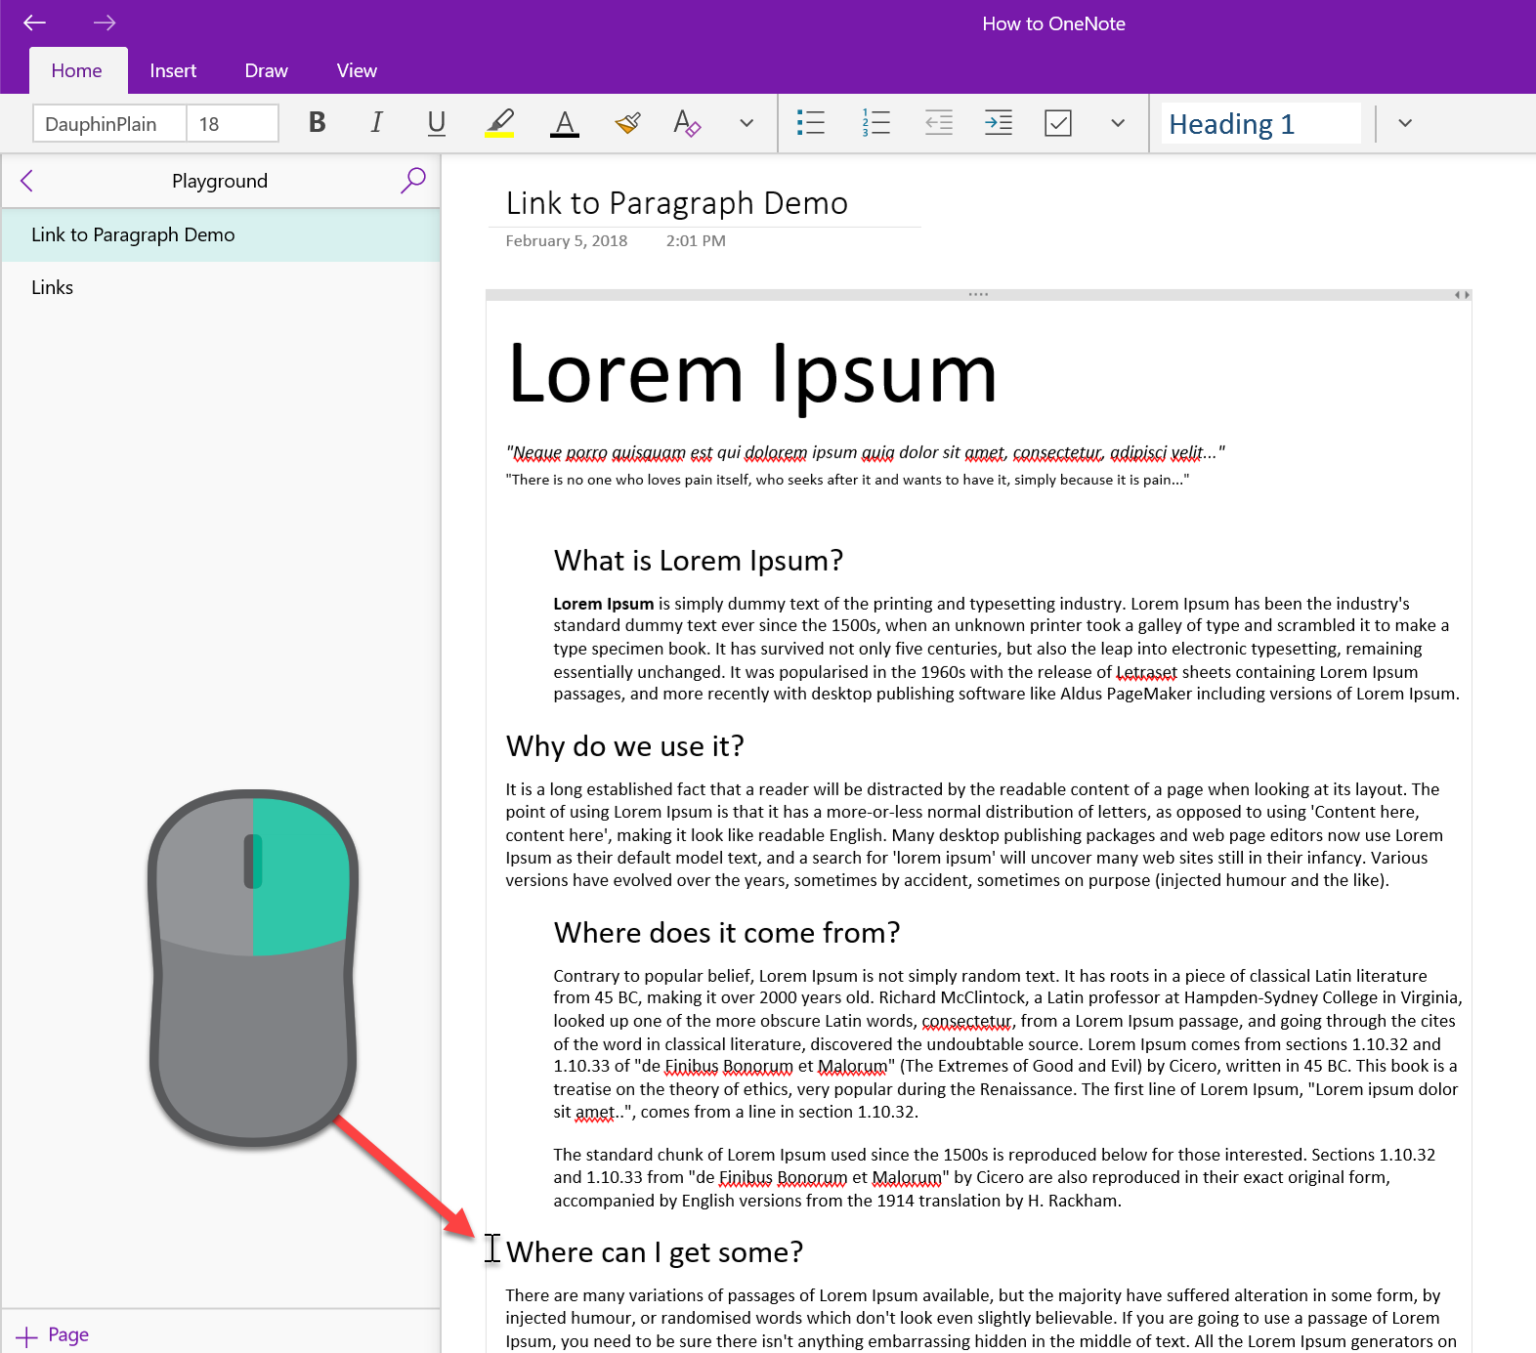Open the page search
The image size is (1536, 1353).
pos(413,180)
